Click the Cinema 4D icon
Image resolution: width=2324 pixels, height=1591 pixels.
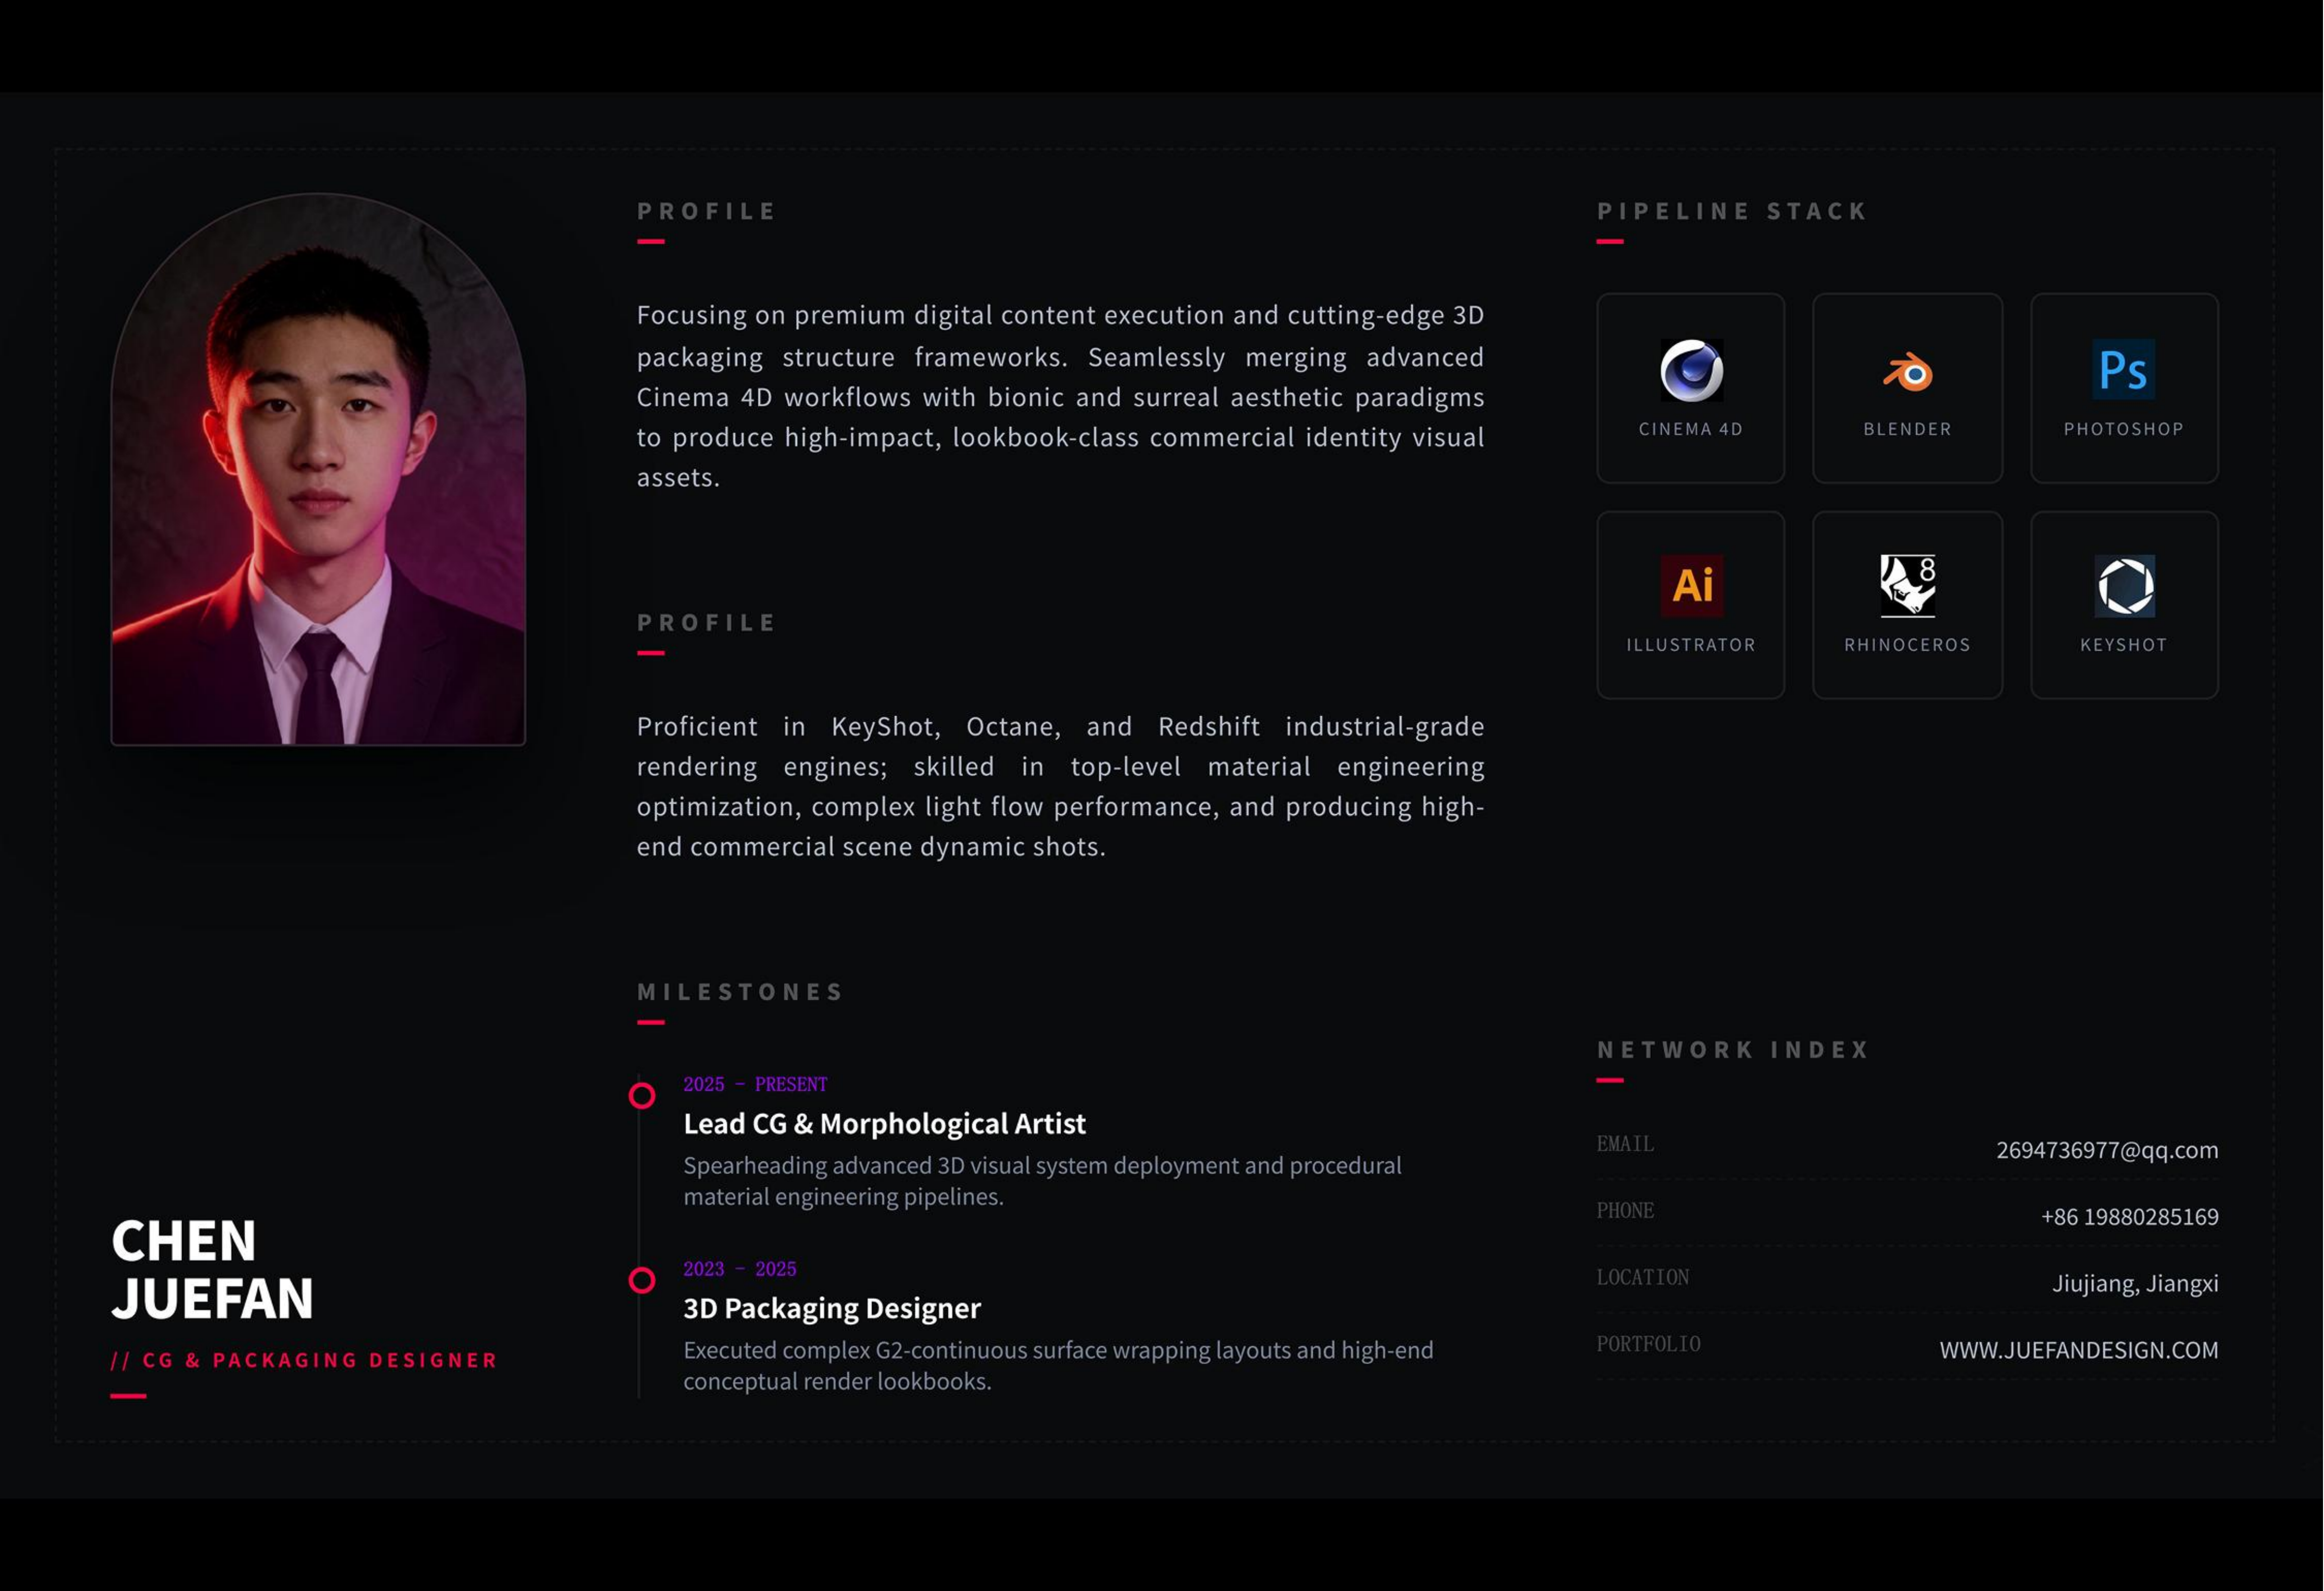coord(1691,370)
